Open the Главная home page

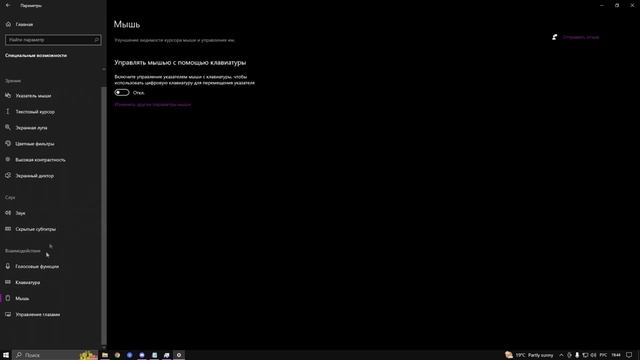[x=20, y=24]
